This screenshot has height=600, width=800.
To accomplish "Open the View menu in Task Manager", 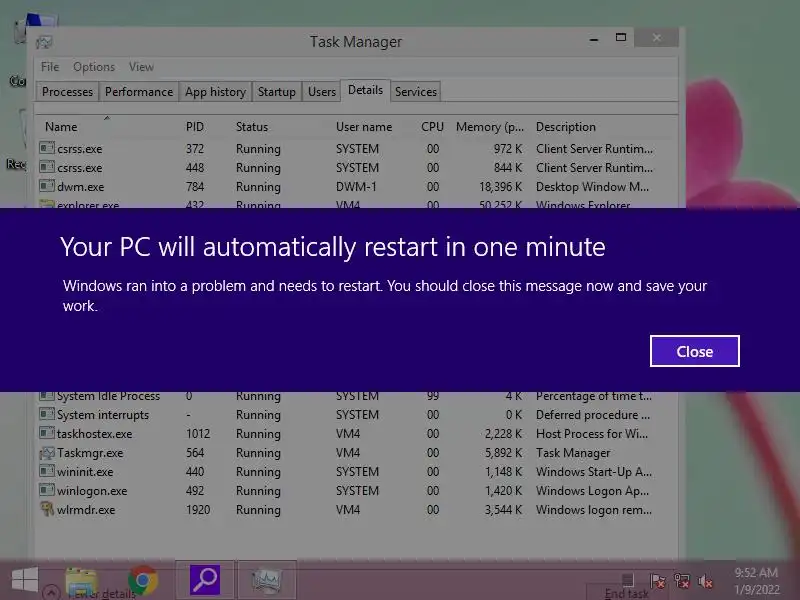I will (x=141, y=67).
